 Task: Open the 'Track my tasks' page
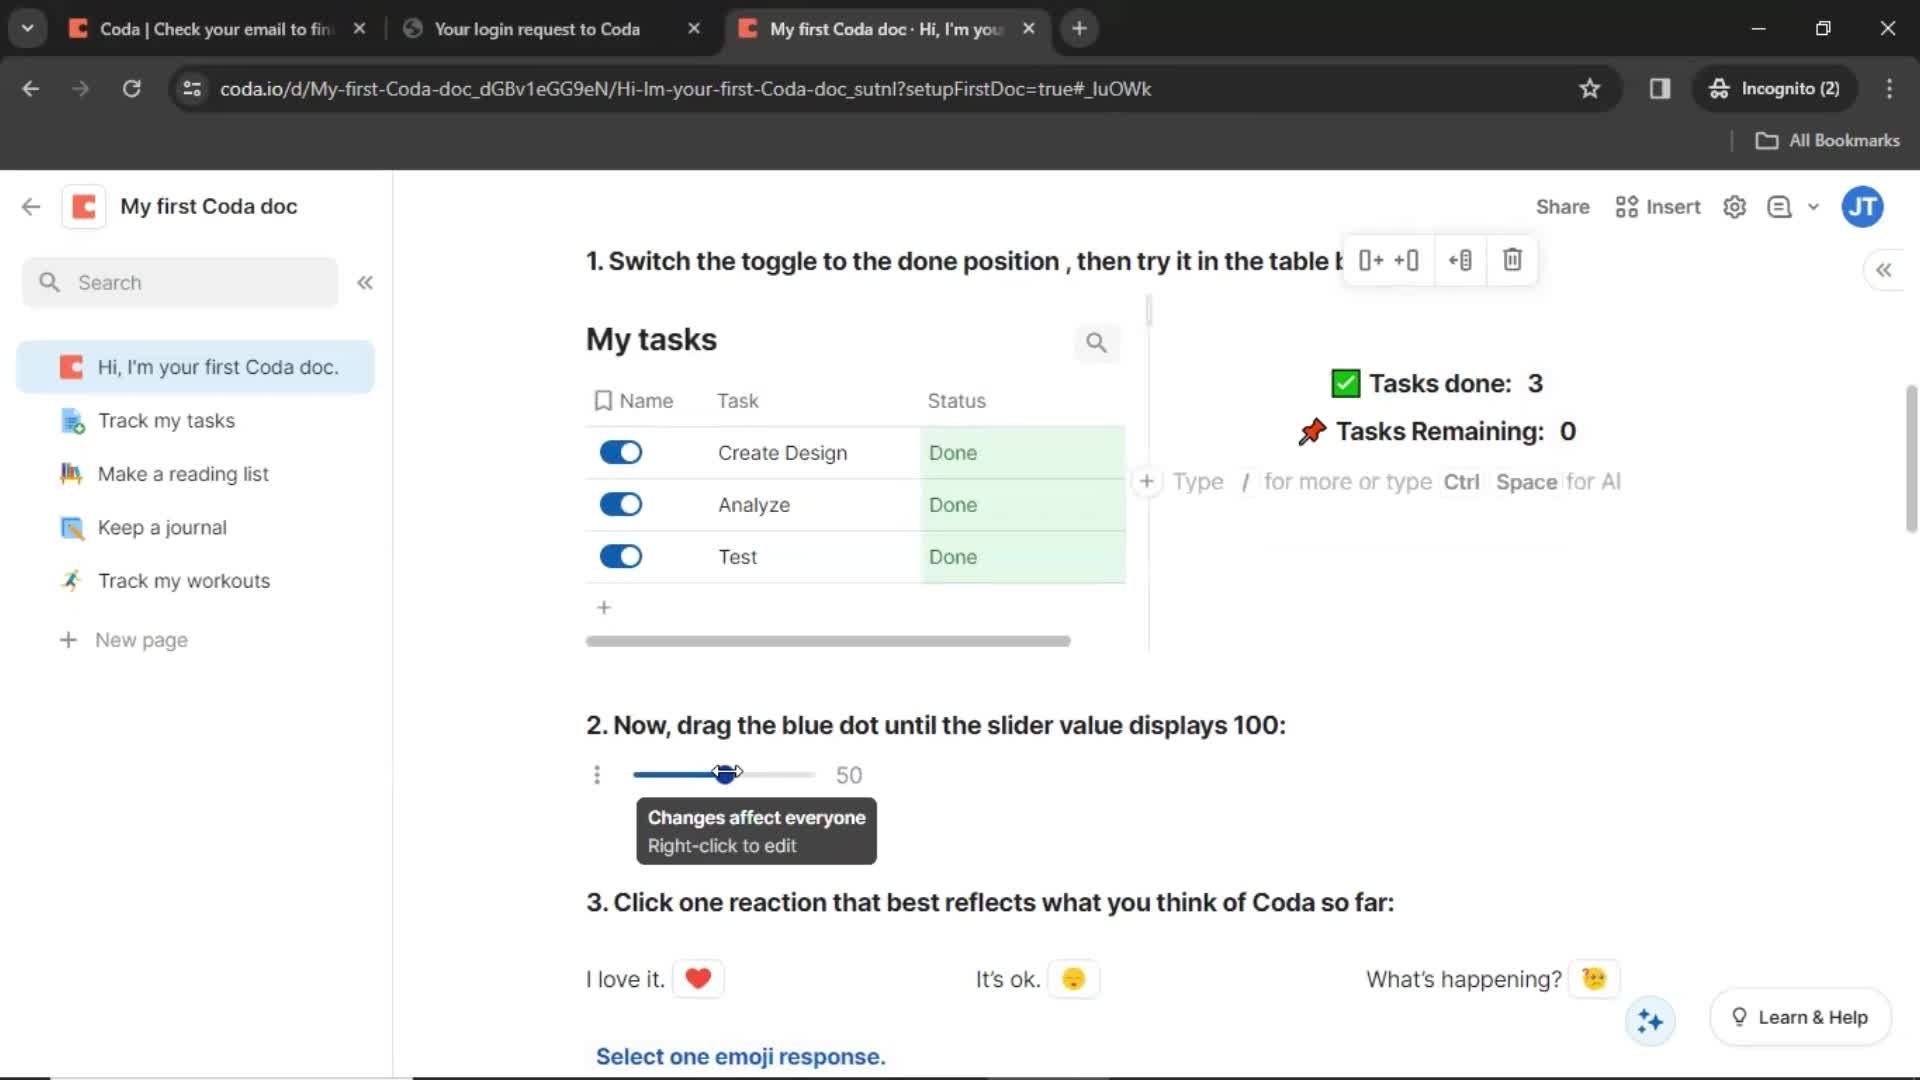click(x=166, y=420)
